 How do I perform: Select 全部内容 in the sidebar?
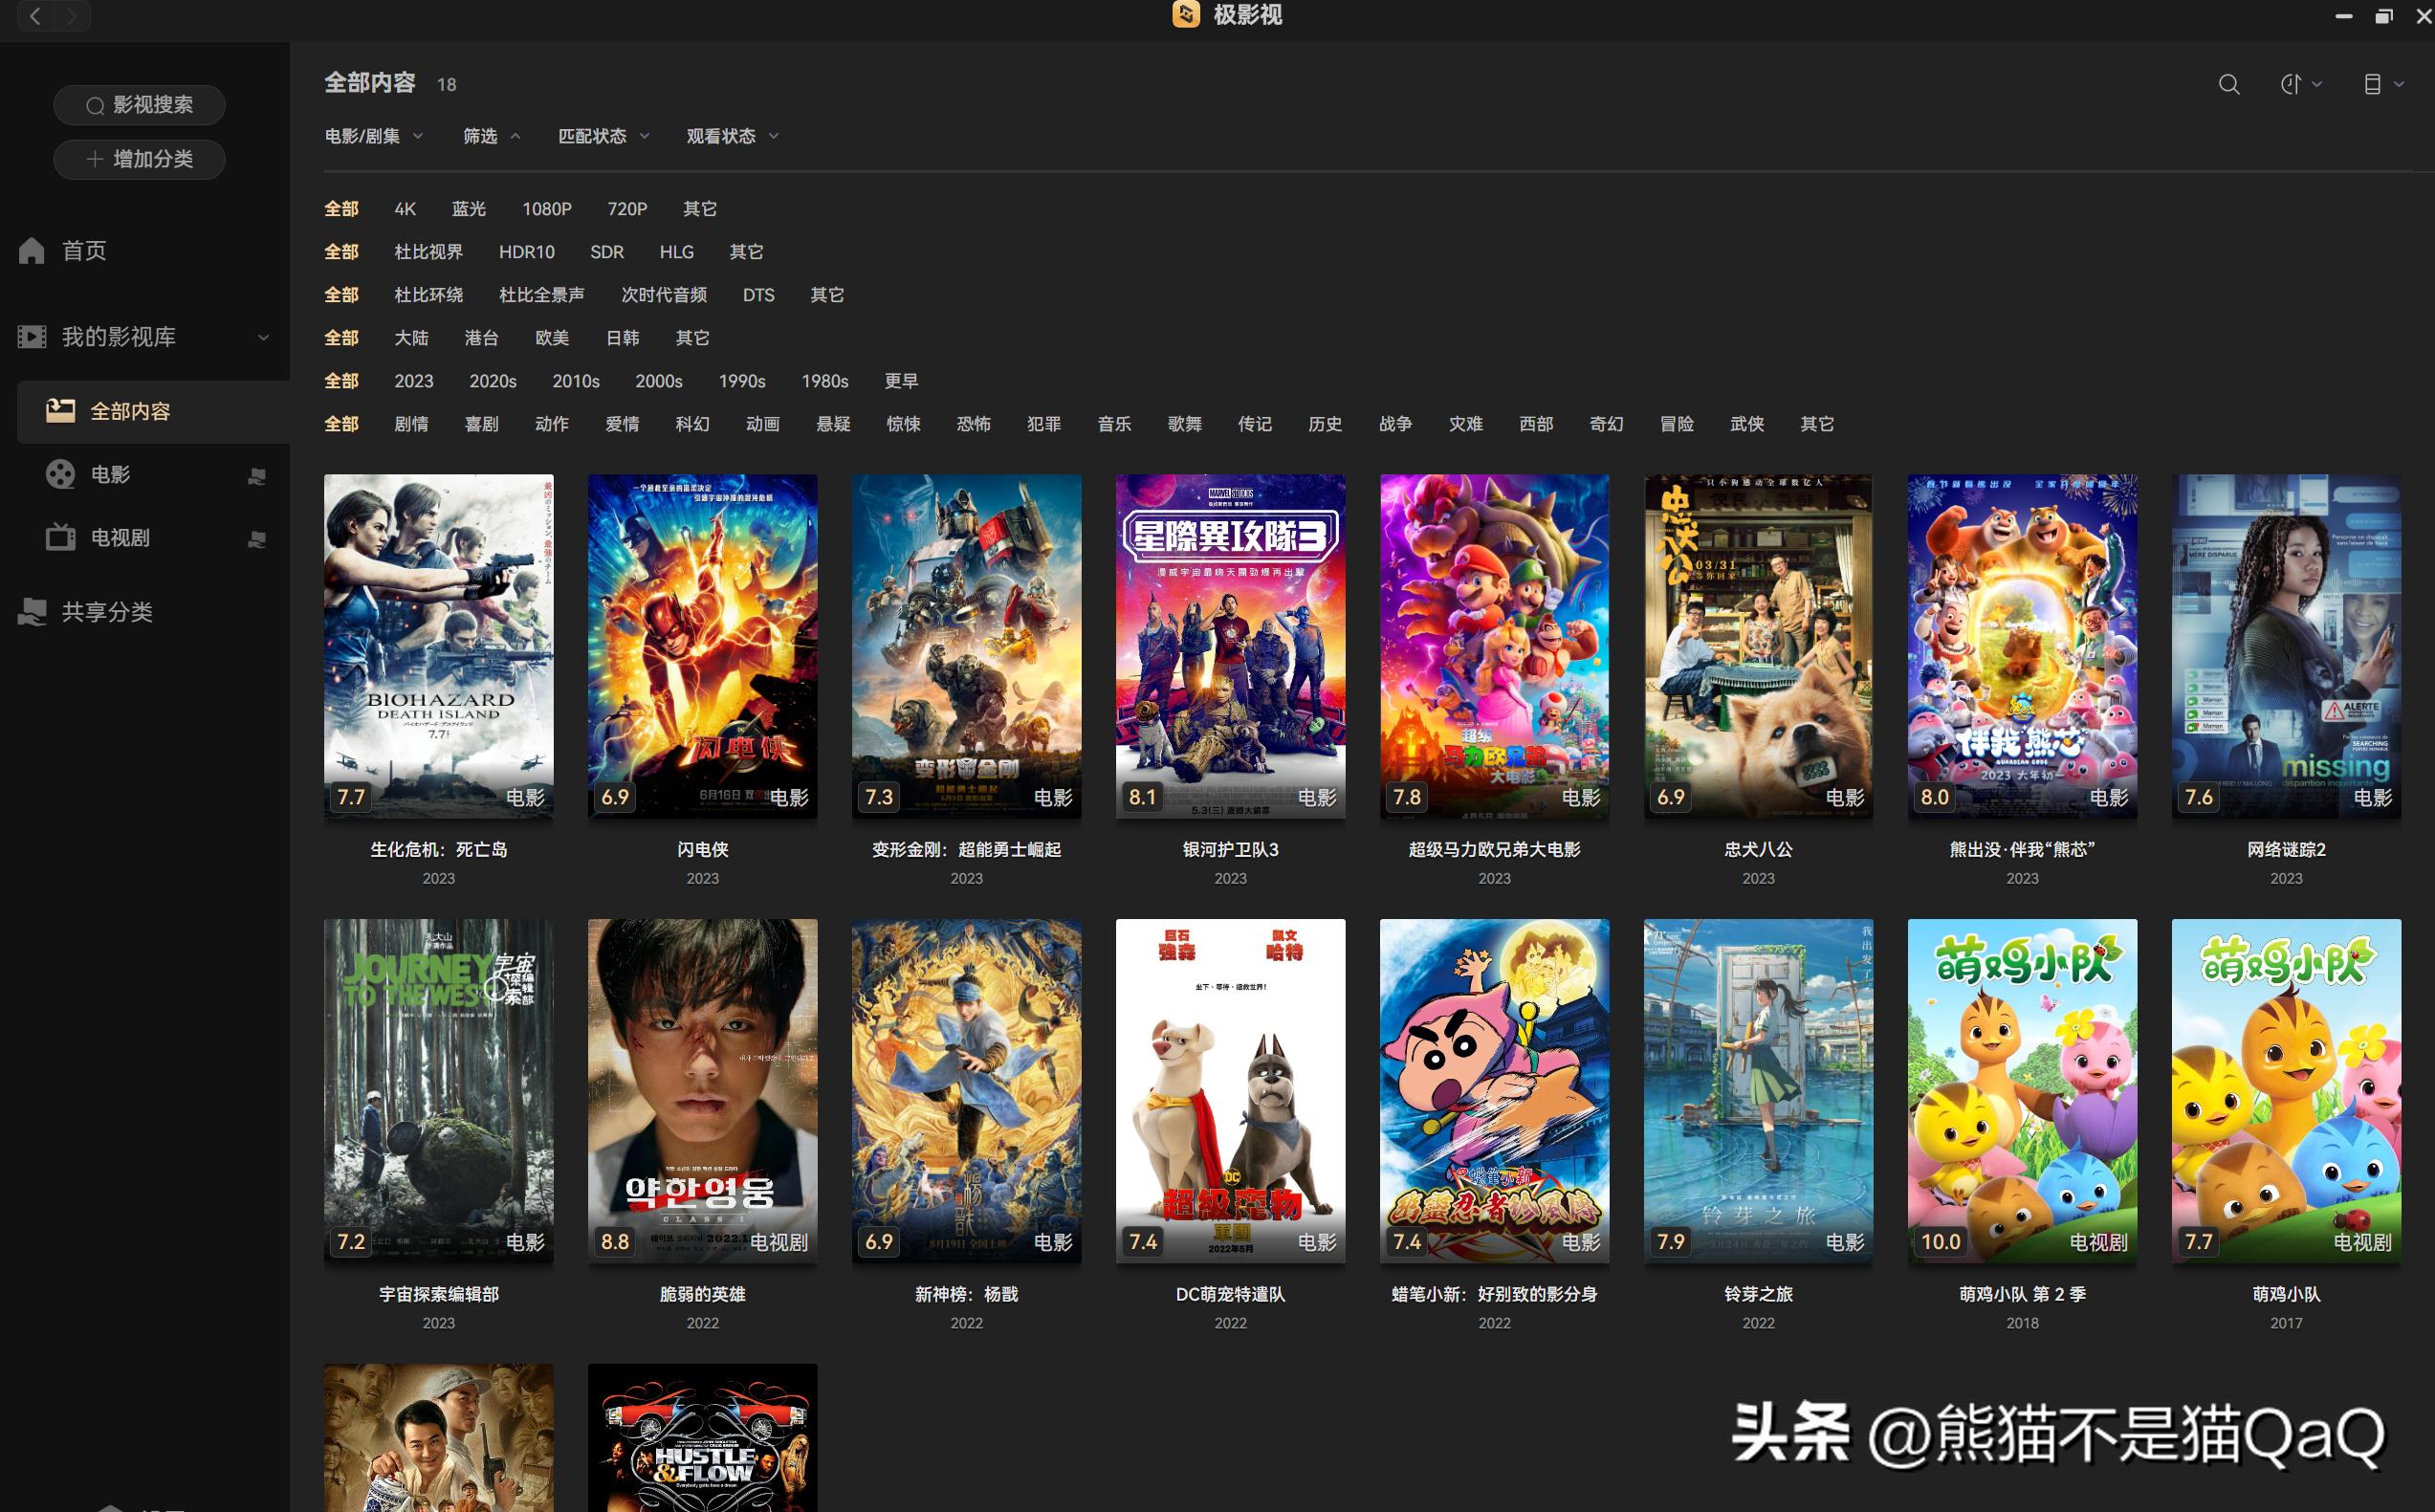tap(130, 411)
